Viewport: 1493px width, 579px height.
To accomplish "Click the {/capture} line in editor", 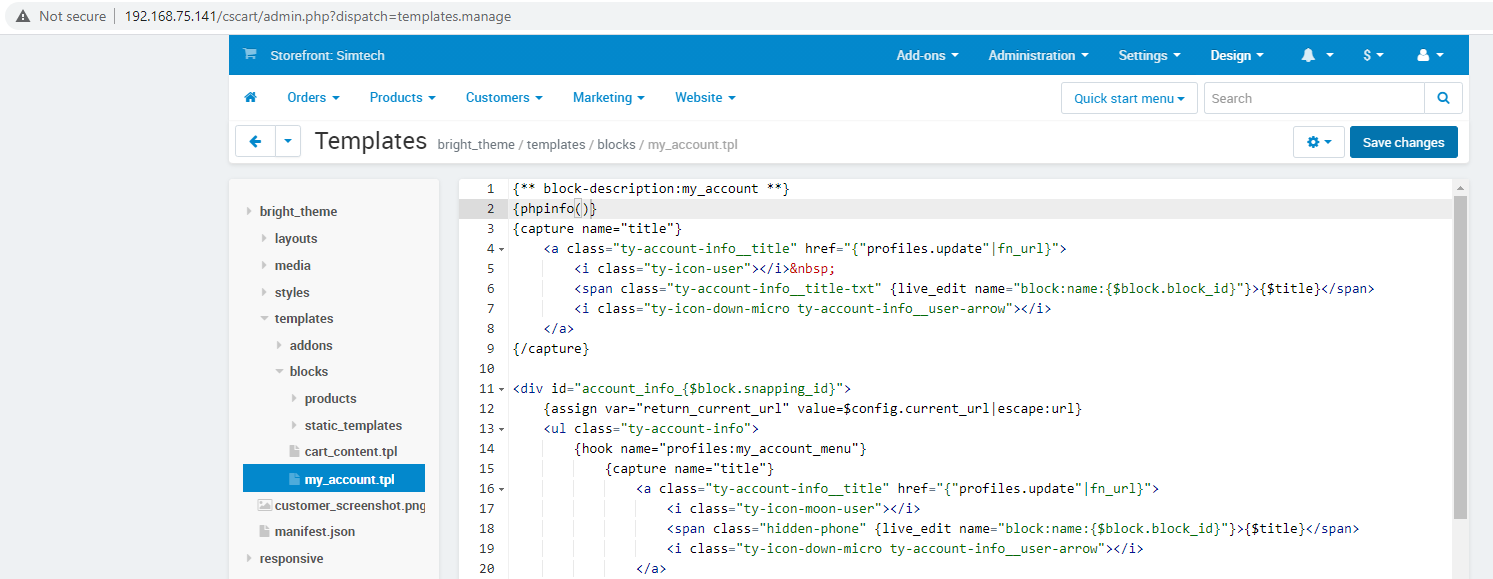I will point(551,349).
